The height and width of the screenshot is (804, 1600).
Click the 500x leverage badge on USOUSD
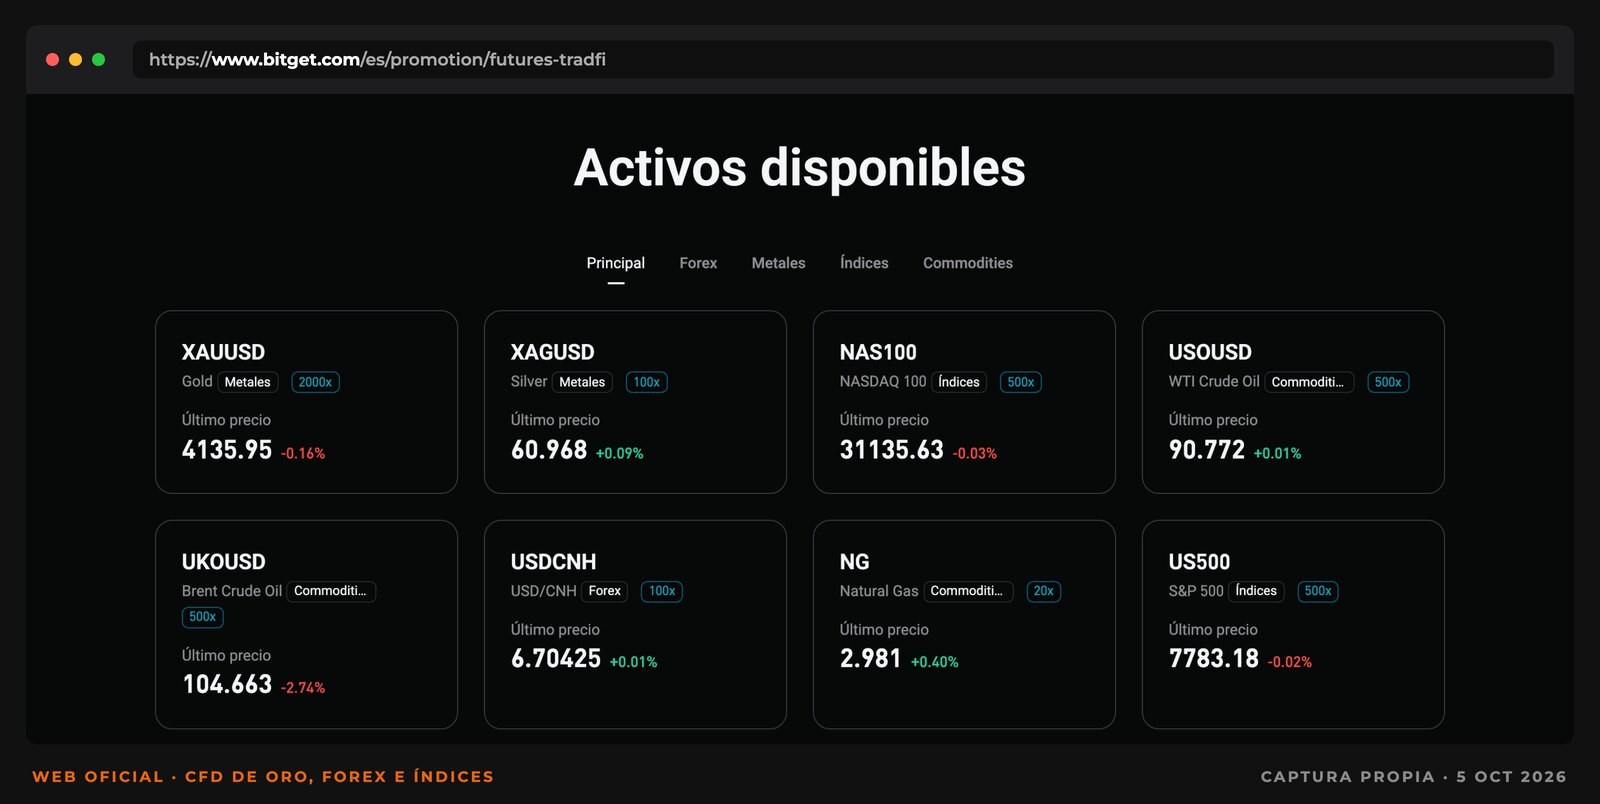[1387, 382]
